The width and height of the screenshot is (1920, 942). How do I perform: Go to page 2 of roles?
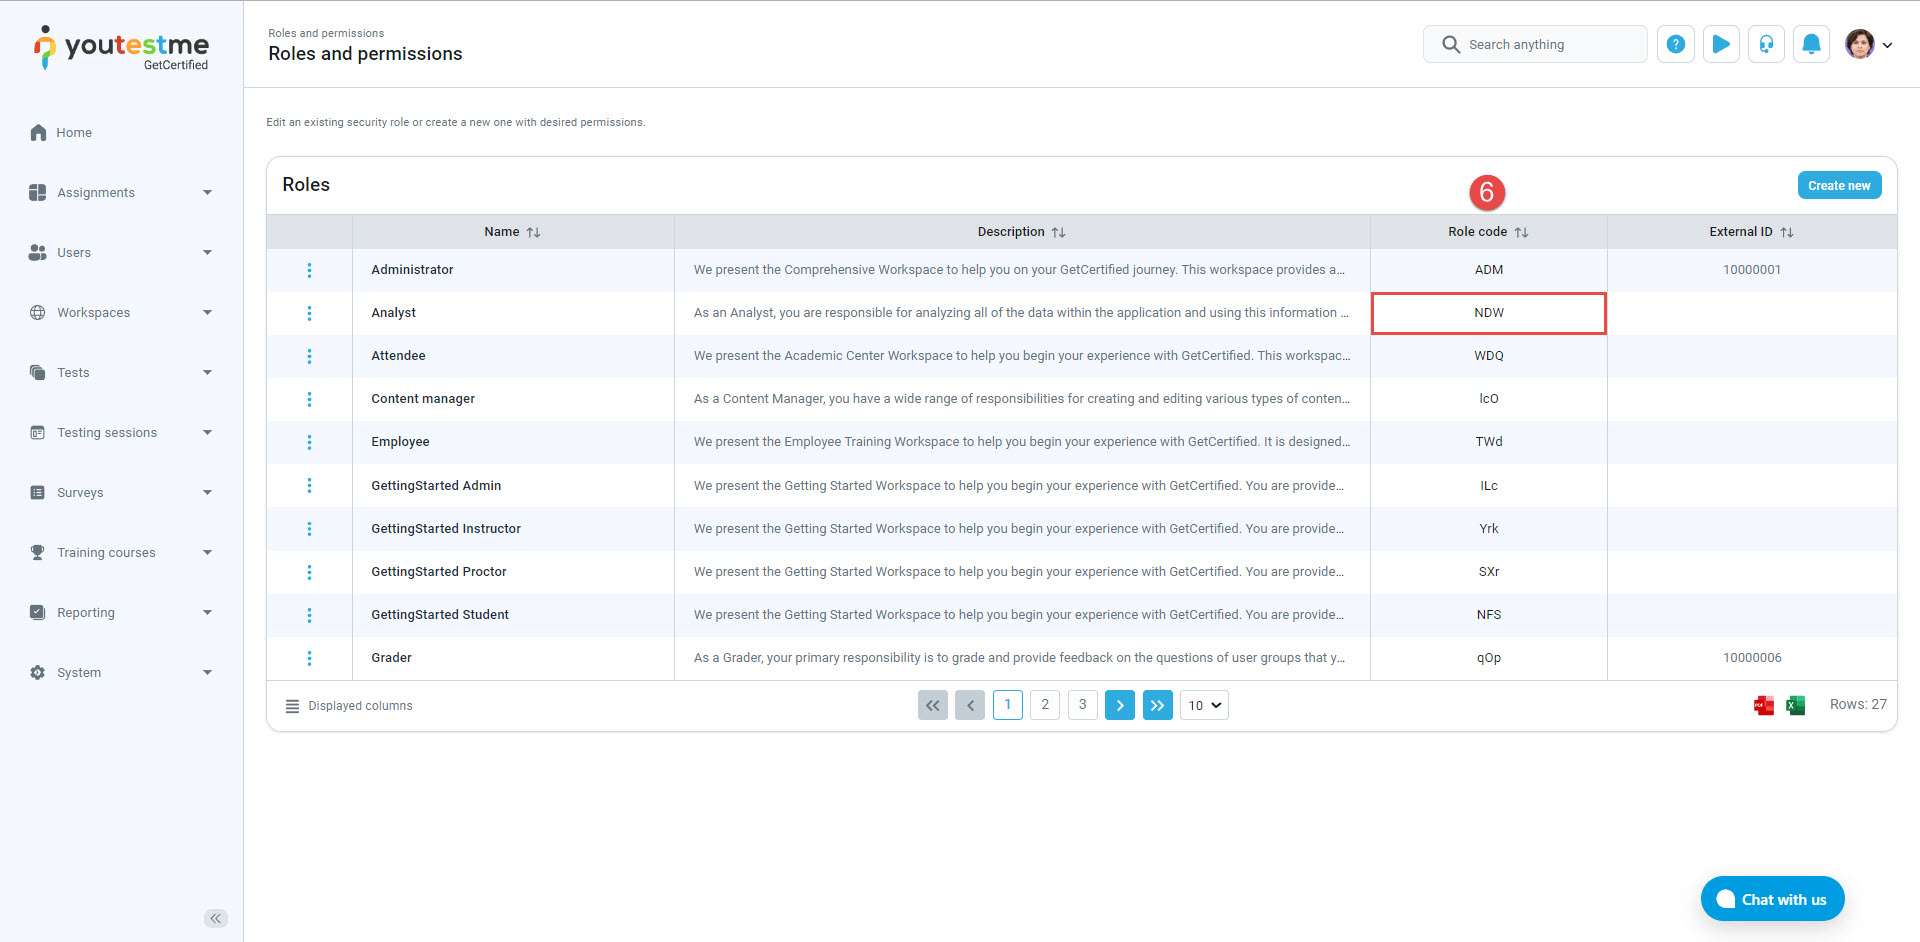[1045, 705]
